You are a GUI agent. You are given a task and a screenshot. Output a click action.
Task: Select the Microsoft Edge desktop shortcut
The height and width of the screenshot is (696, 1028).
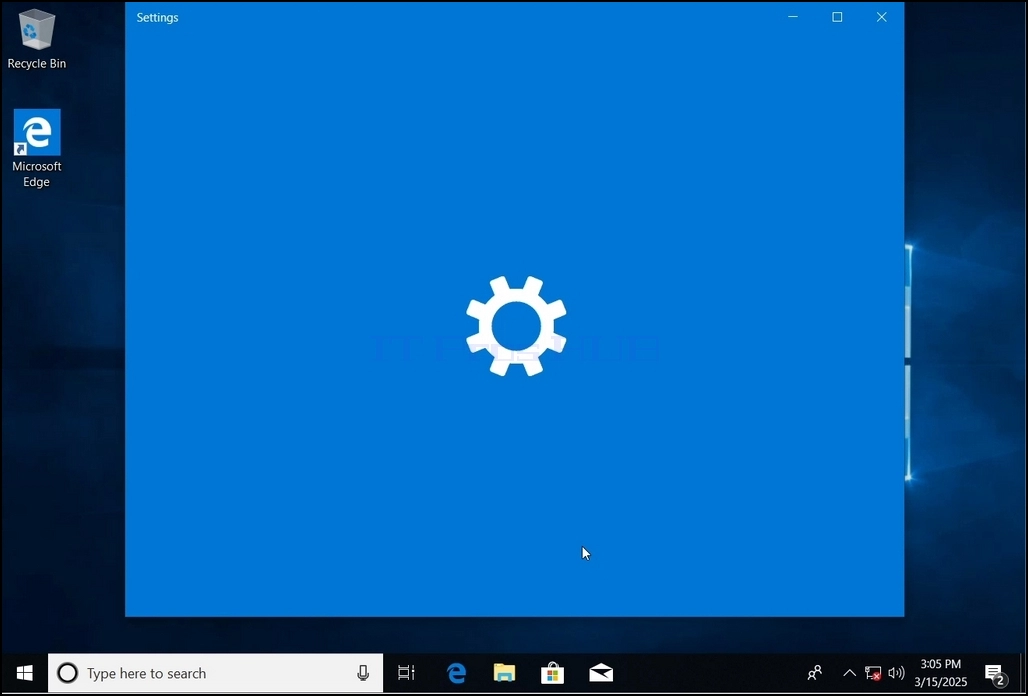coord(37,148)
